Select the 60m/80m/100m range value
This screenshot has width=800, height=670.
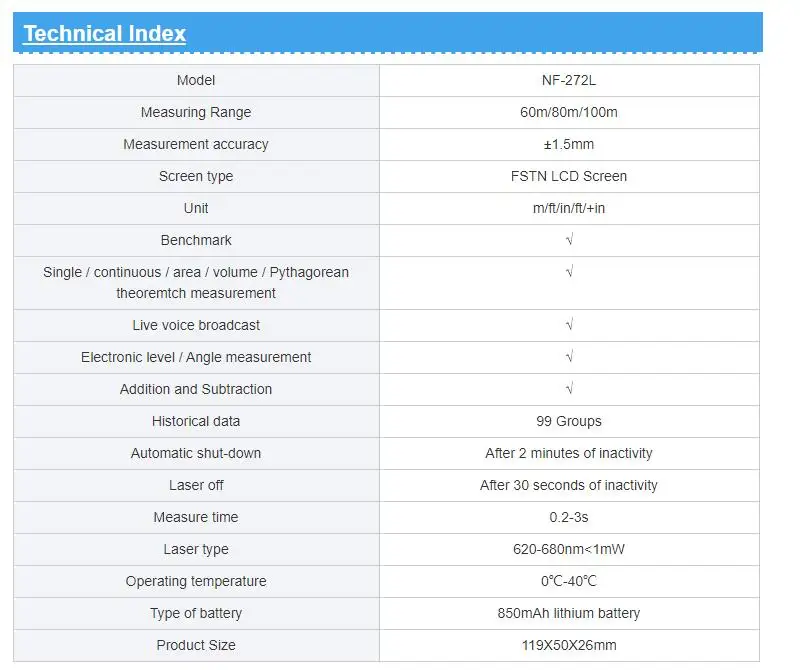coord(569,112)
